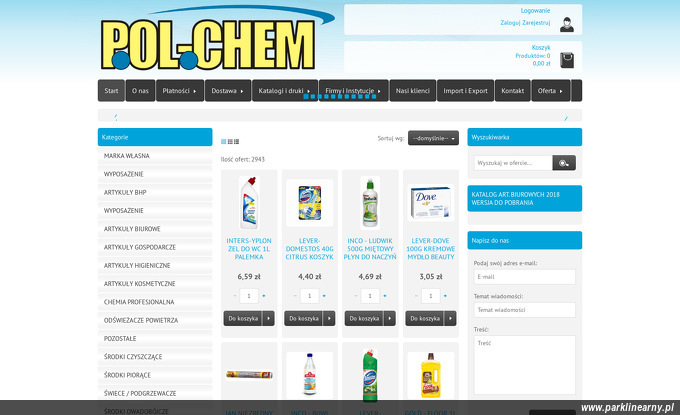Increase quantity for Lever-Dove 100g mydło
680x415 pixels.
[445, 296]
